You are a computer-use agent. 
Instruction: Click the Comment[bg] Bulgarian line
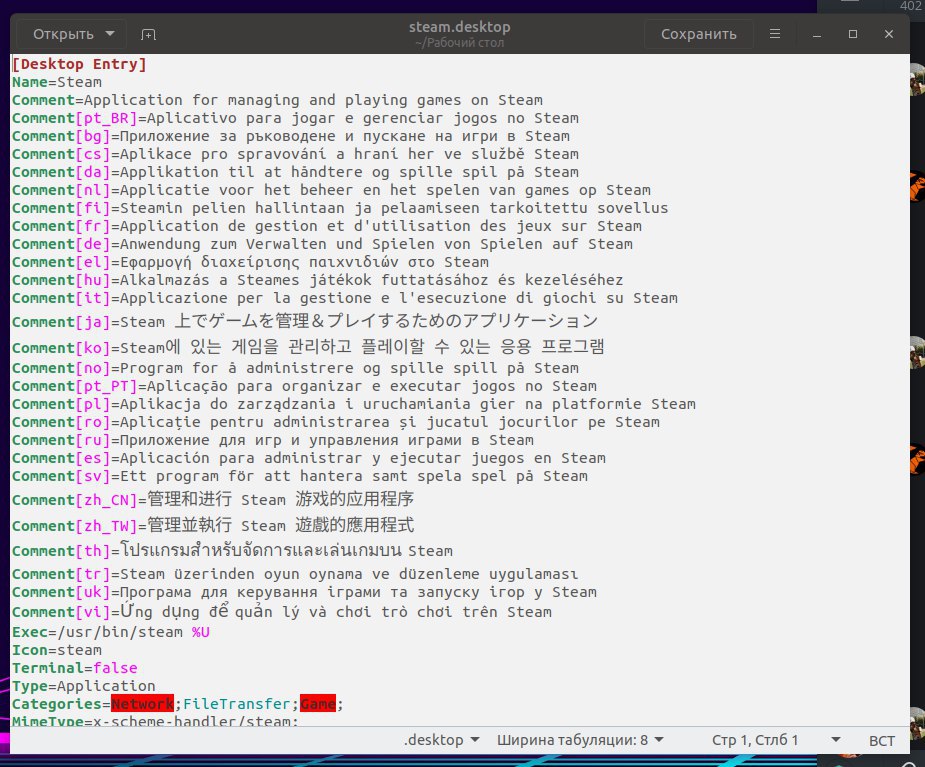pos(291,136)
